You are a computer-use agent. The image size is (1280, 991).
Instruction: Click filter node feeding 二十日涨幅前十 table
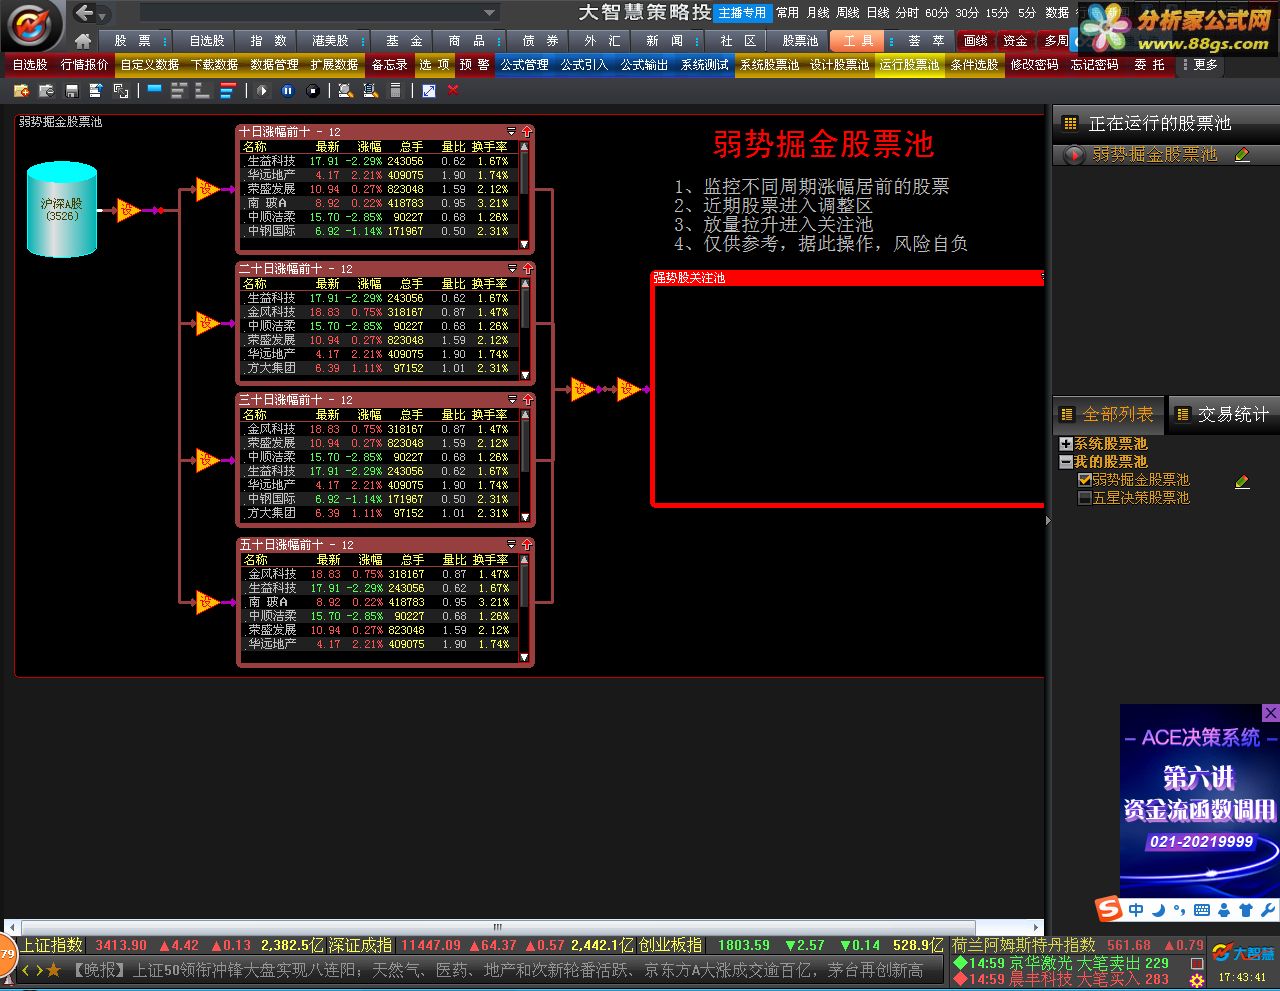coord(208,323)
